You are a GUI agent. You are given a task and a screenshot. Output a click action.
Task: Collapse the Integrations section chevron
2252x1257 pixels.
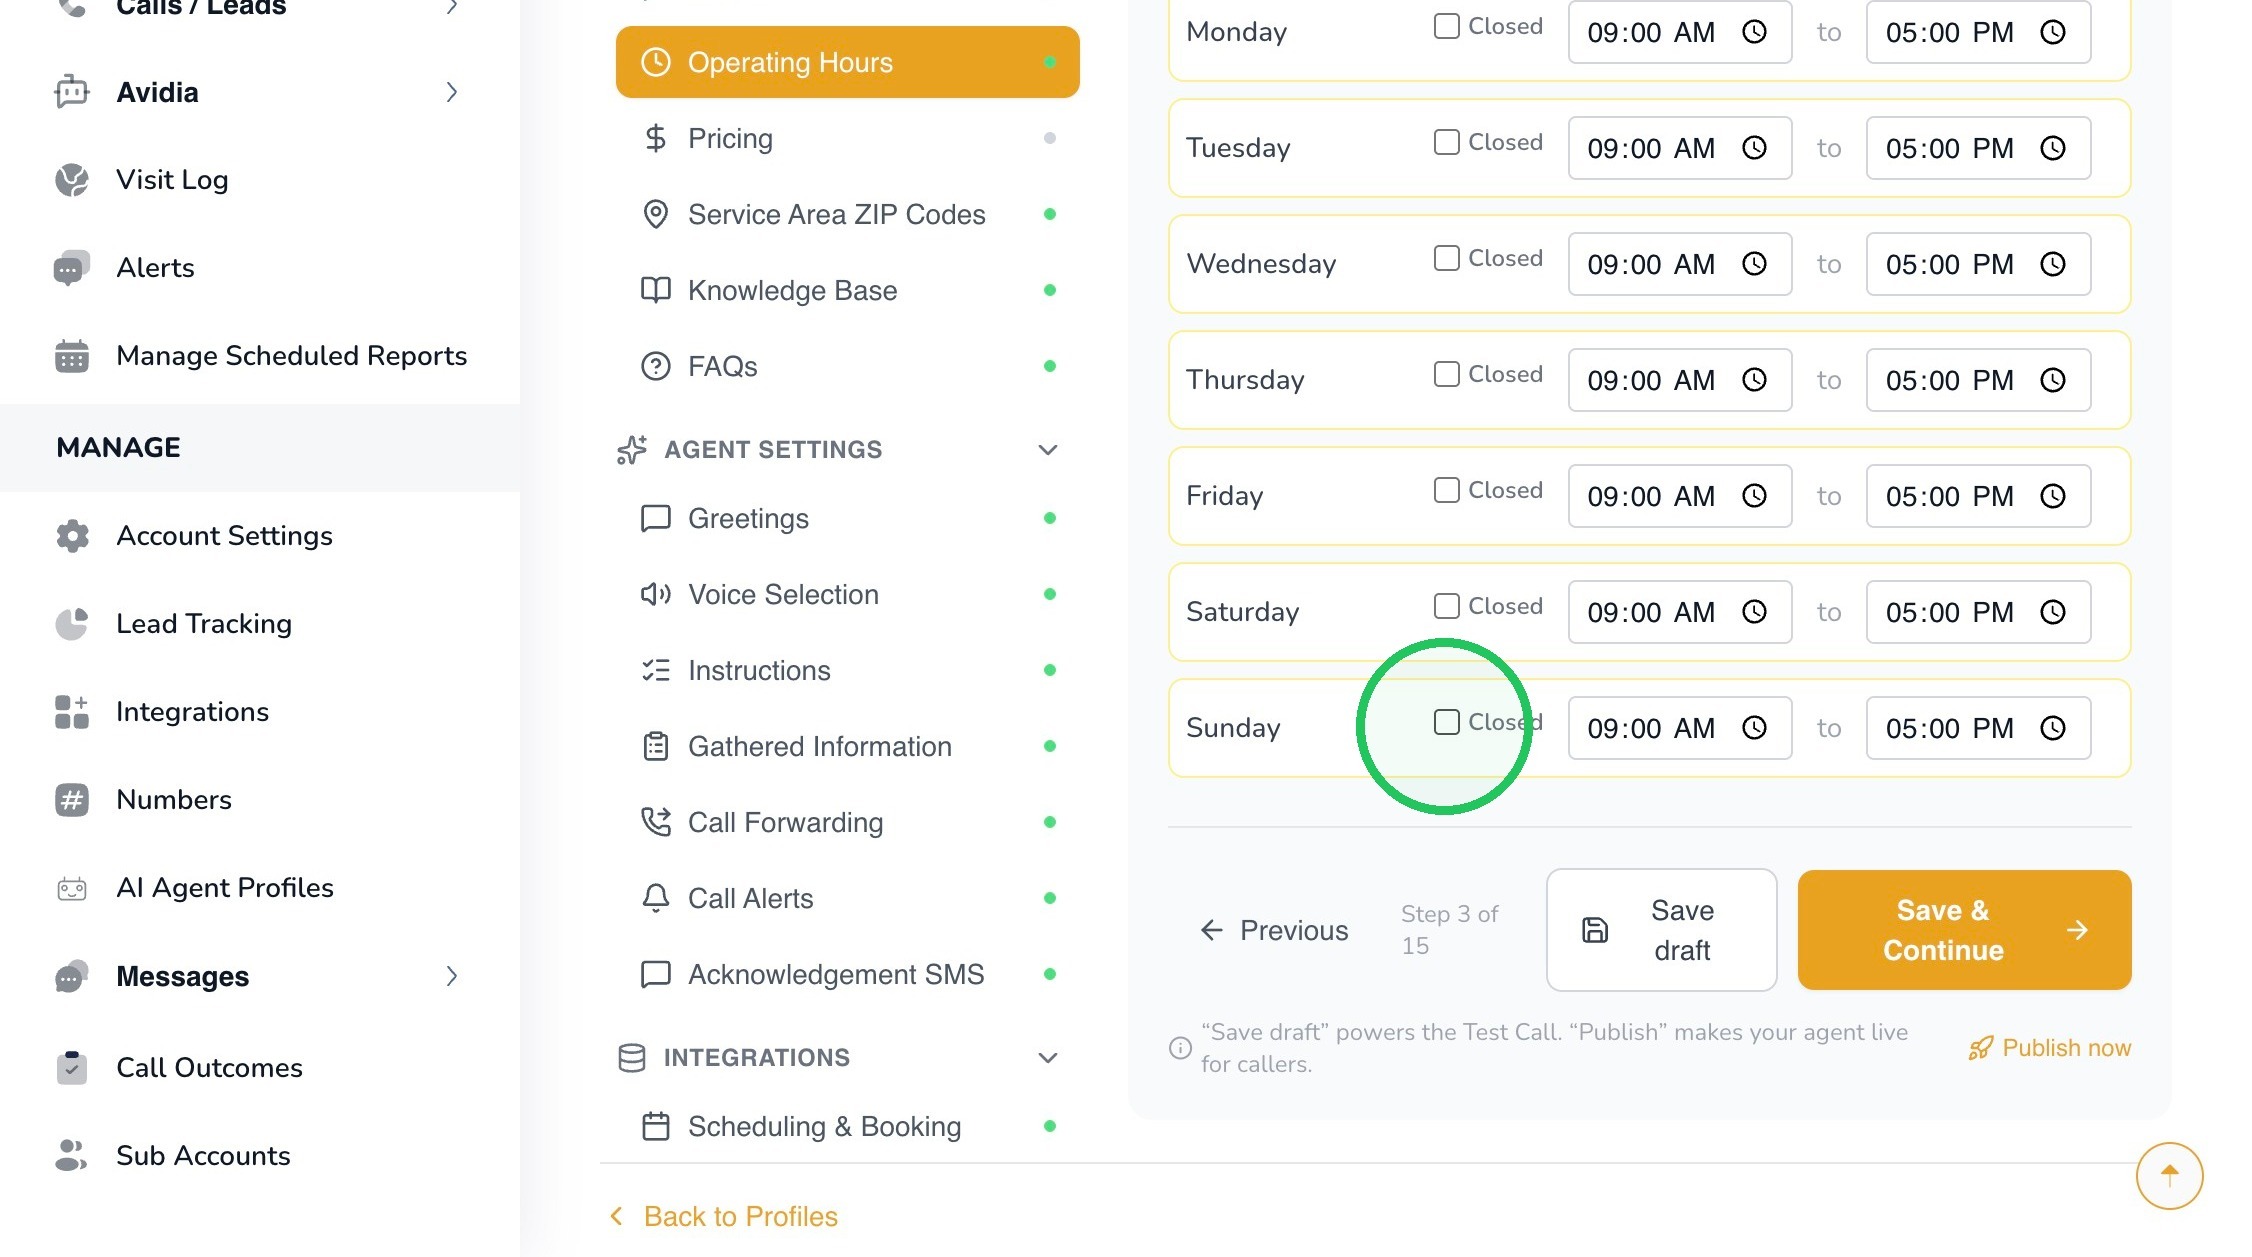[1047, 1058]
